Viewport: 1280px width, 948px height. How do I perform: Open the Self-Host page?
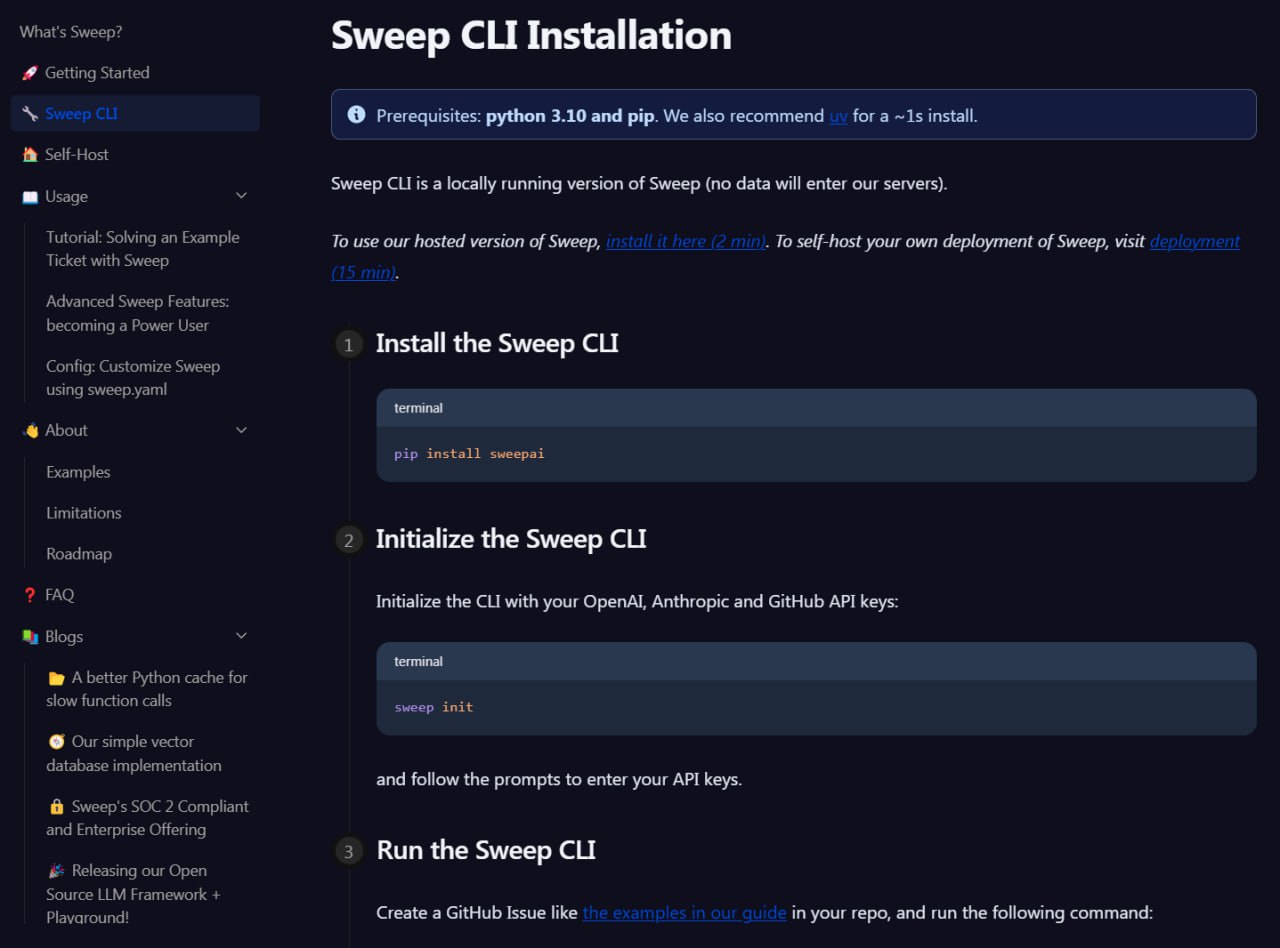[77, 155]
